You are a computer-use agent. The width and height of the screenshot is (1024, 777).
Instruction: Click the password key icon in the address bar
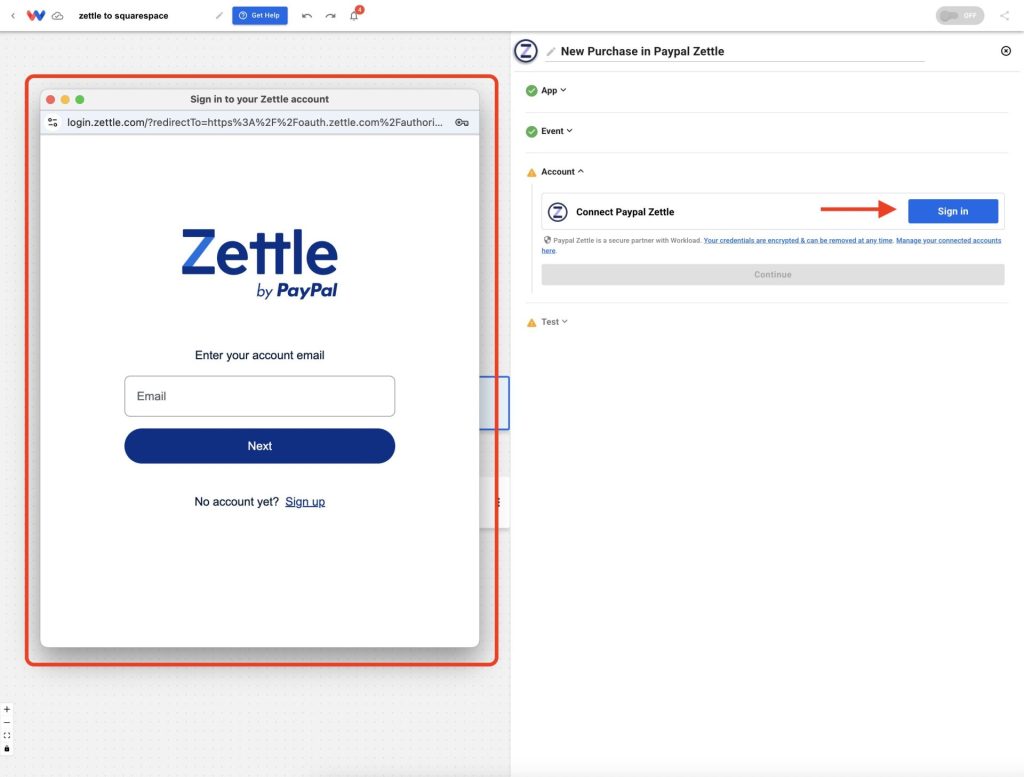(462, 122)
